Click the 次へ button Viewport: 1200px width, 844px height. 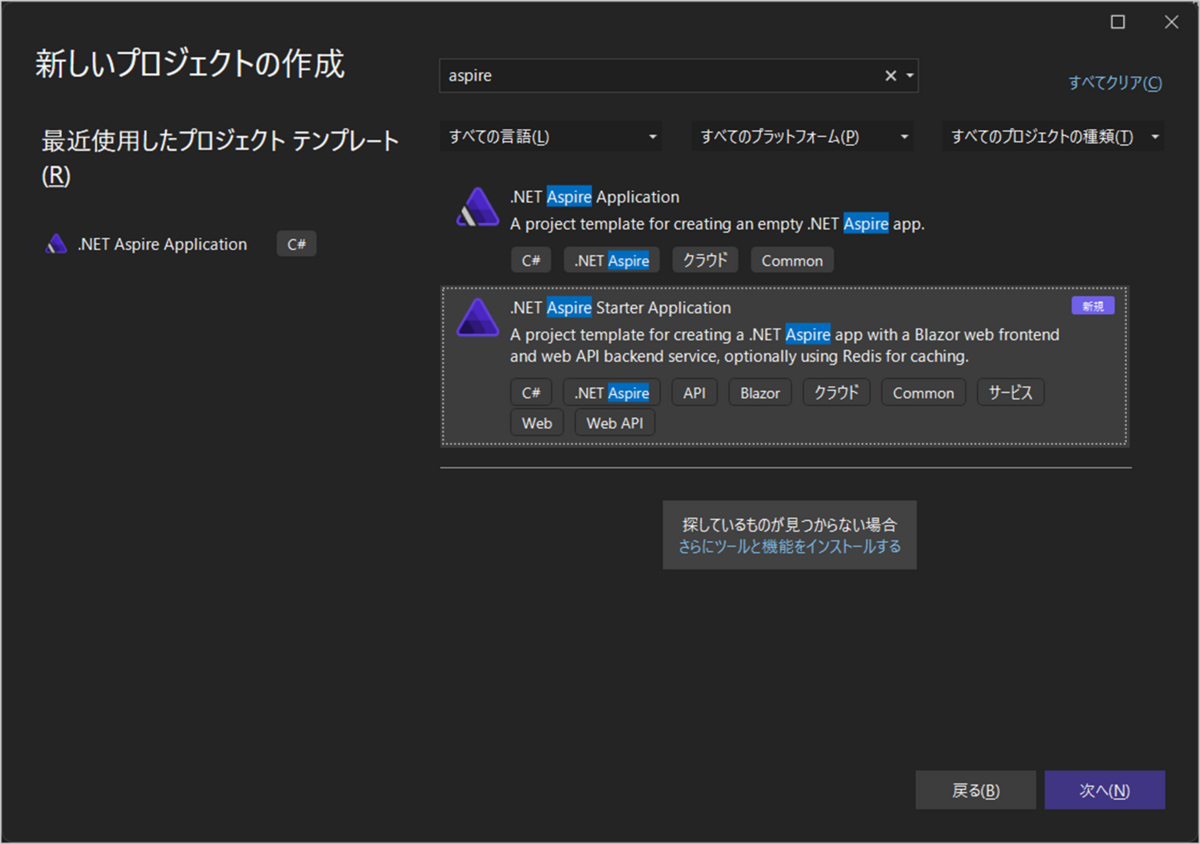1105,790
